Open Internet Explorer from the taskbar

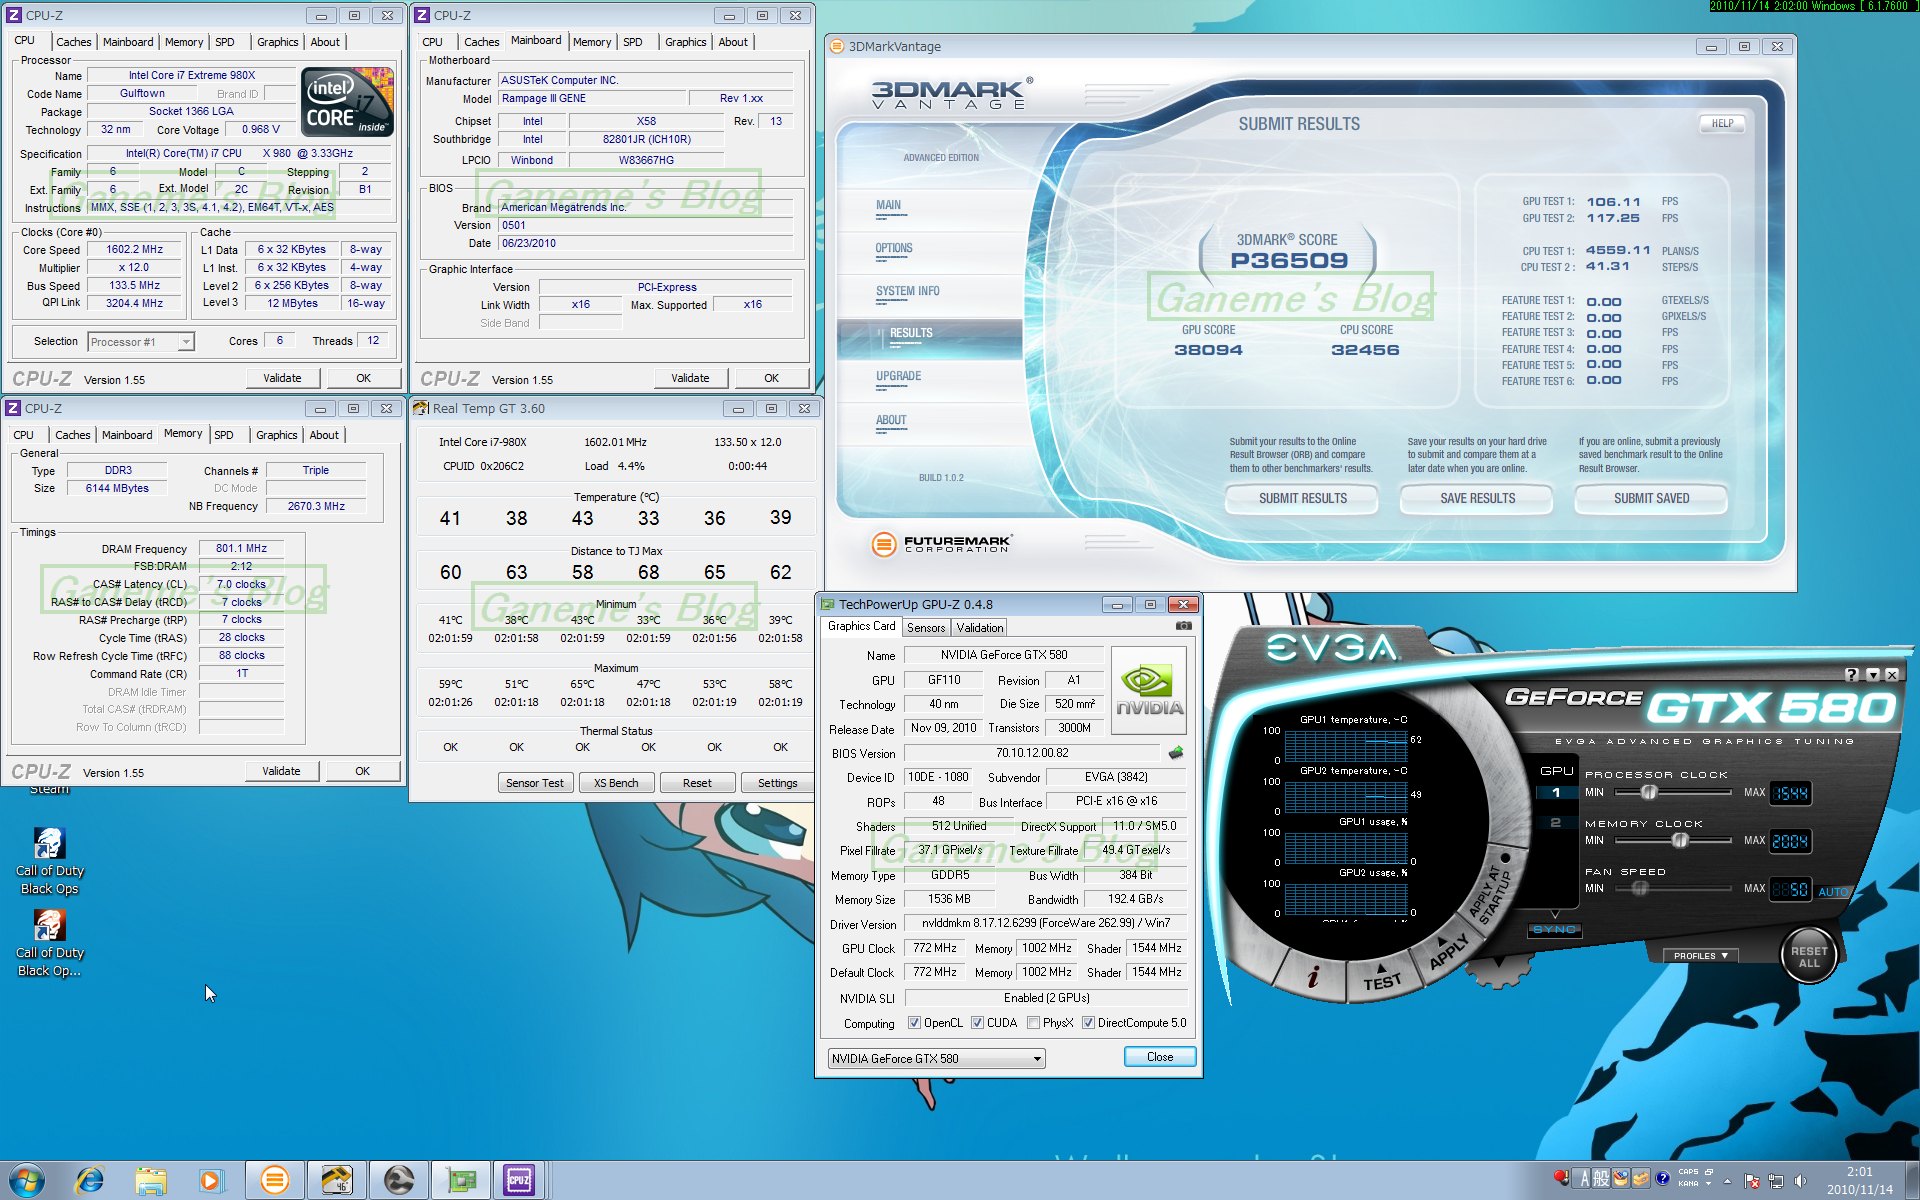pos(90,1180)
